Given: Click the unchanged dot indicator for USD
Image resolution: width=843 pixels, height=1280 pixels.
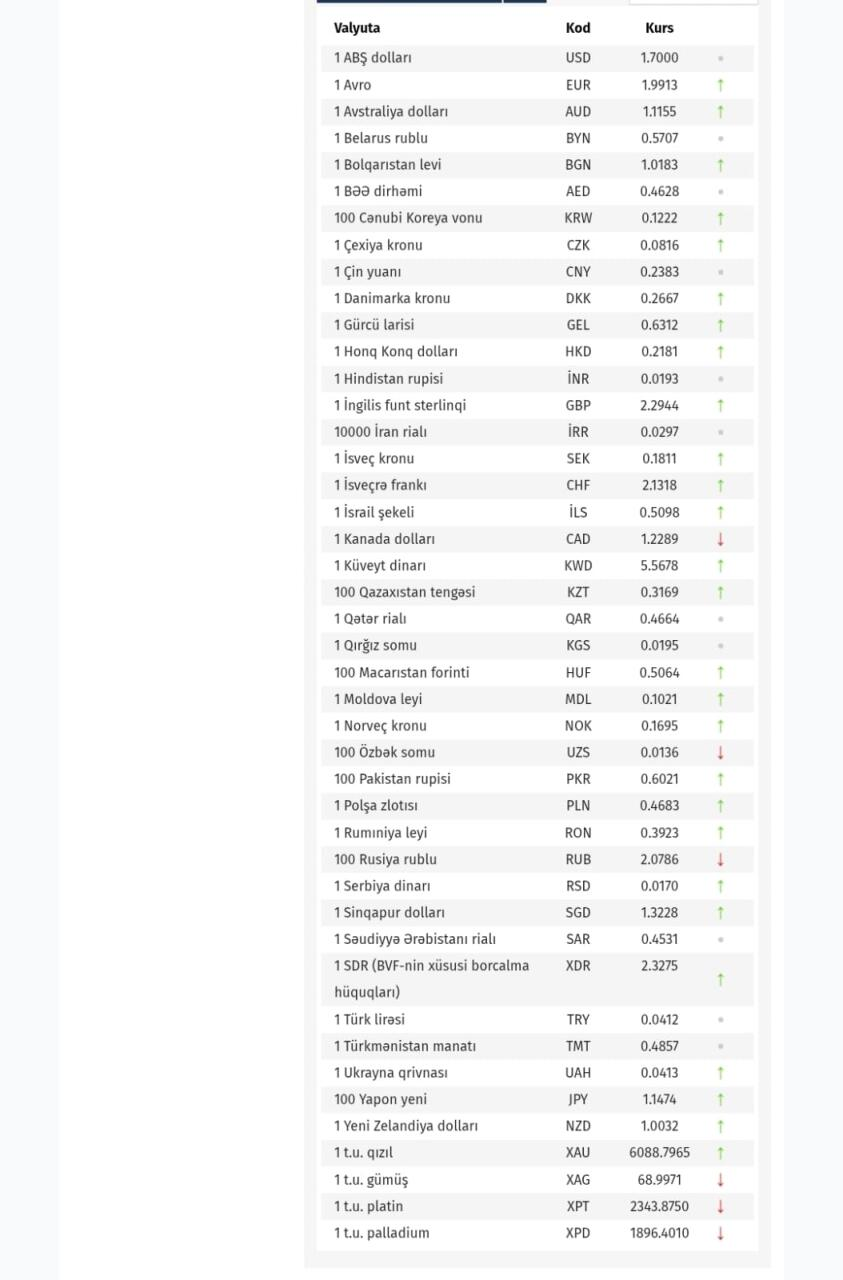Looking at the screenshot, I should pyautogui.click(x=720, y=59).
